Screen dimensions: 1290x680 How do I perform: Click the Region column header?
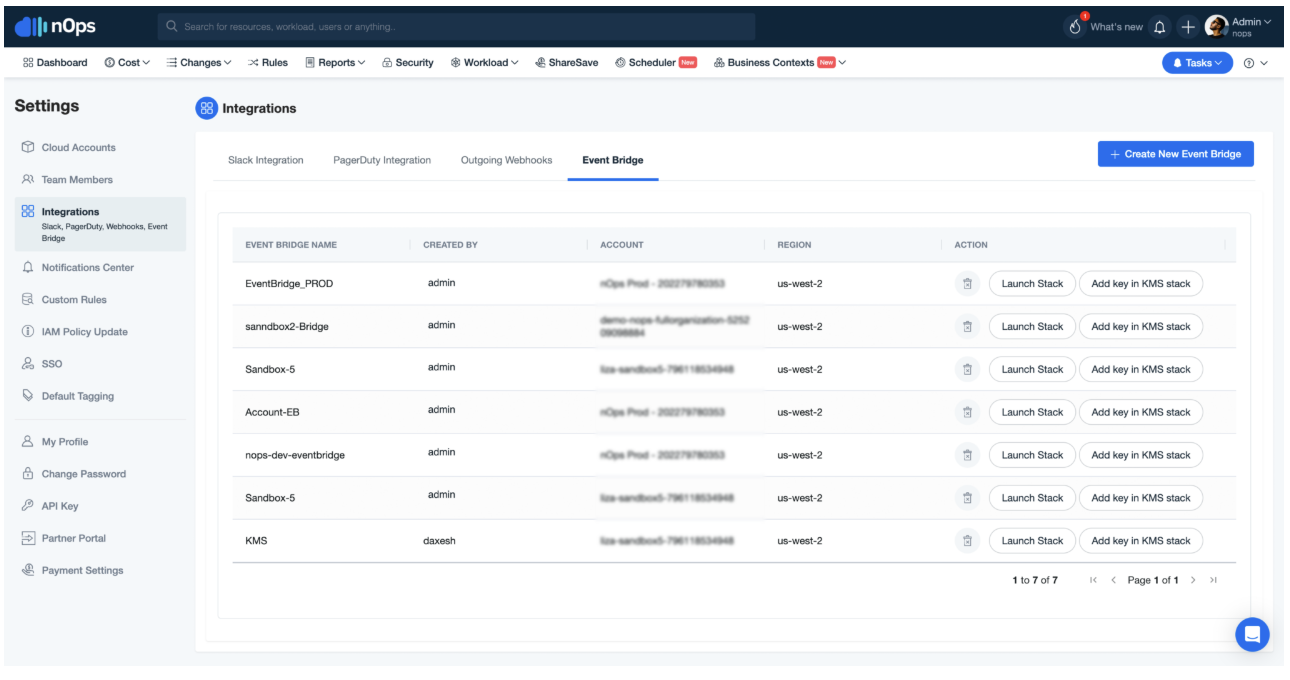pyautogui.click(x=794, y=245)
